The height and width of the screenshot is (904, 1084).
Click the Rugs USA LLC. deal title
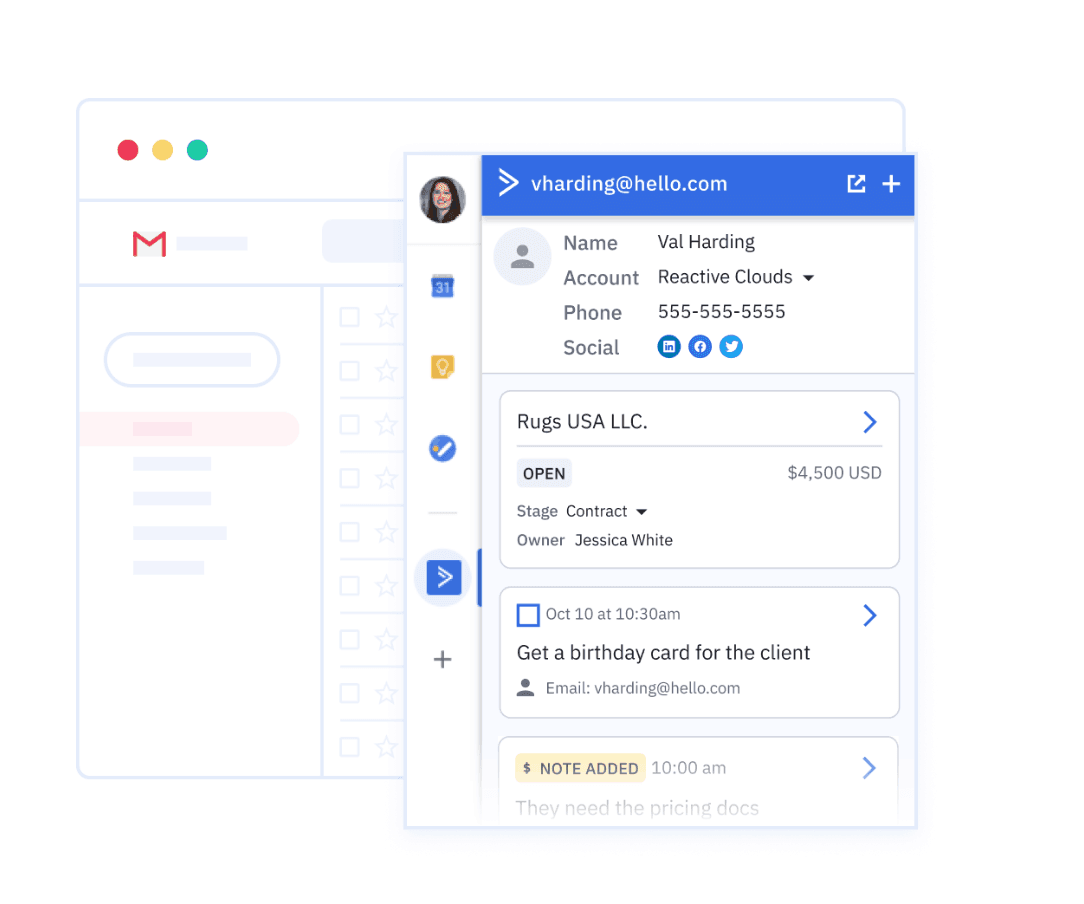click(x=582, y=422)
